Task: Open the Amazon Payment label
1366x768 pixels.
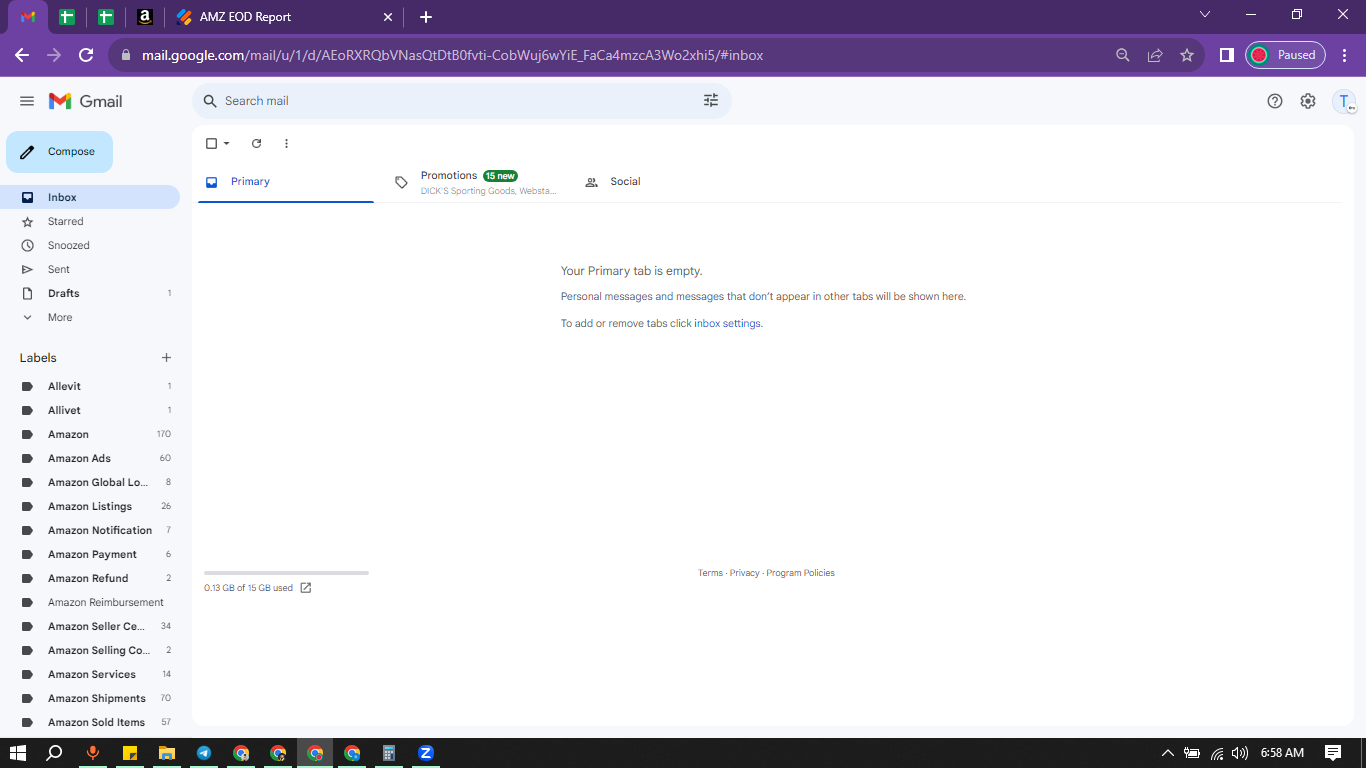Action: click(x=90, y=554)
